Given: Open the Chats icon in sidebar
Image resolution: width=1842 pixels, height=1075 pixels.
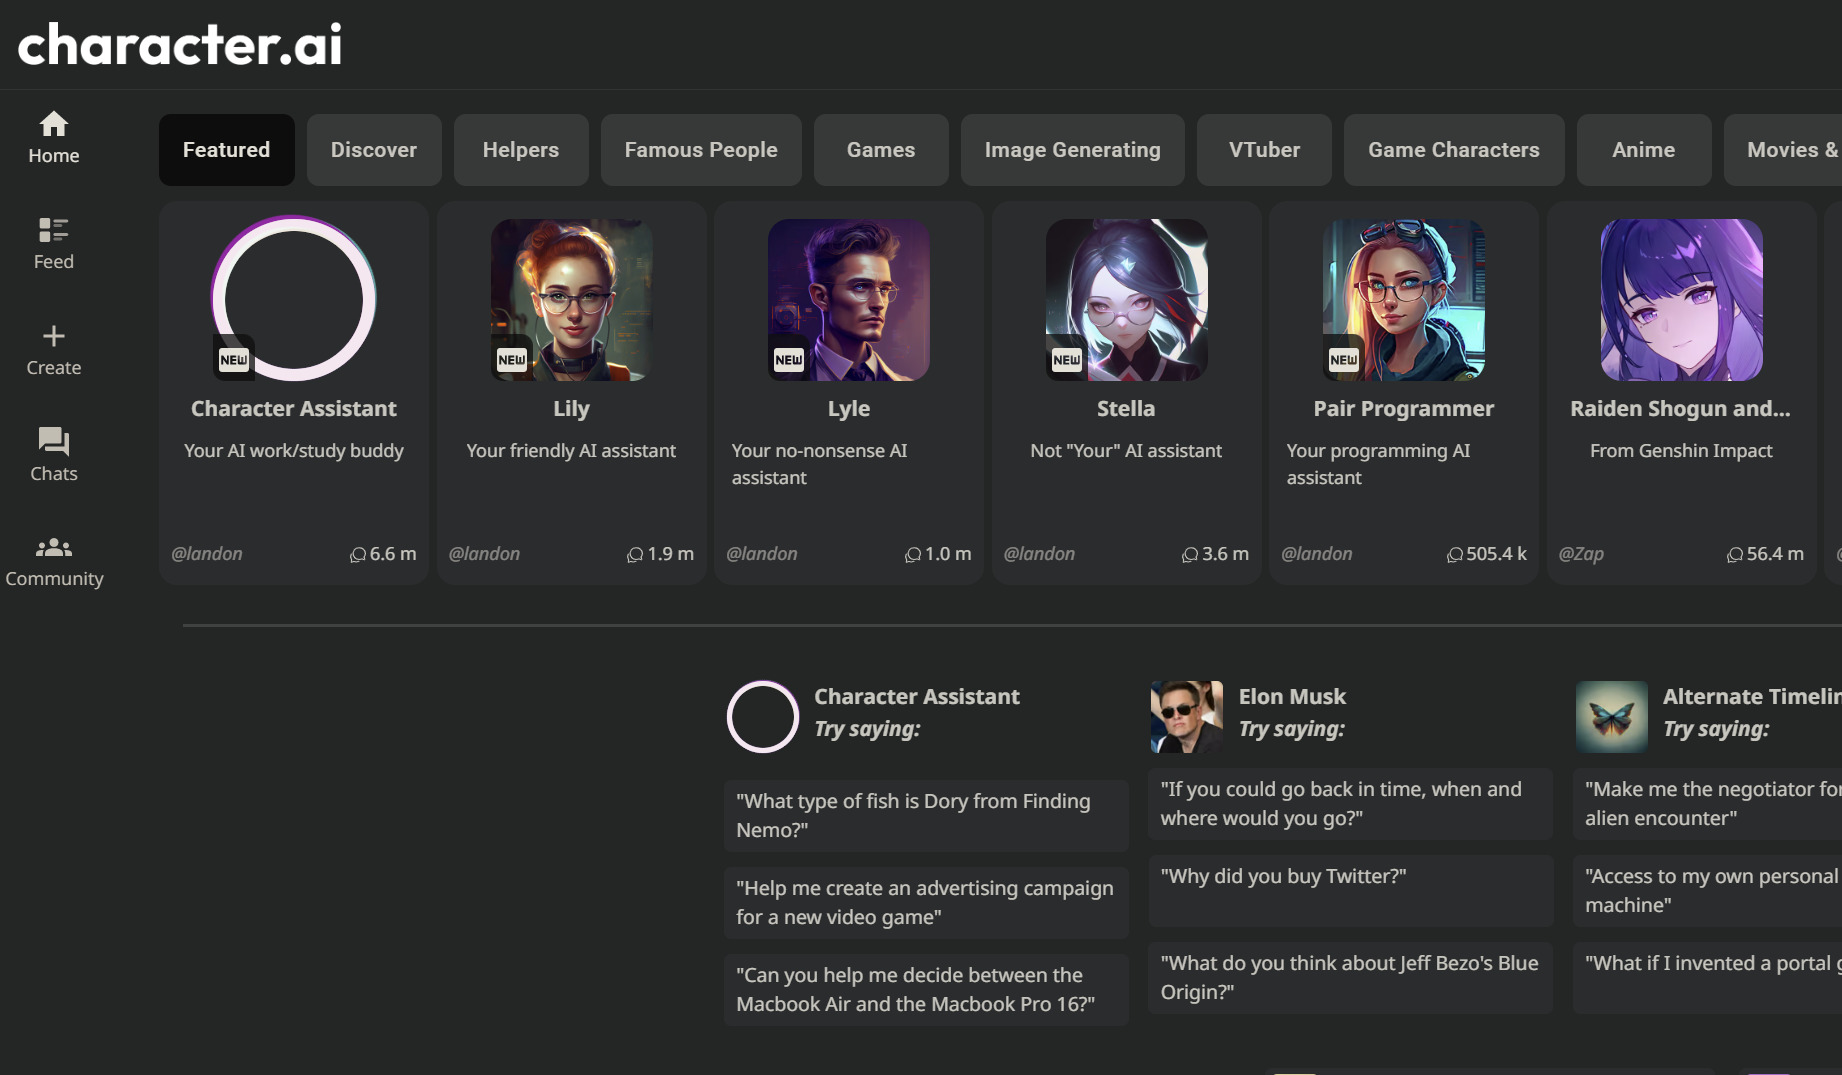Looking at the screenshot, I should (x=54, y=441).
